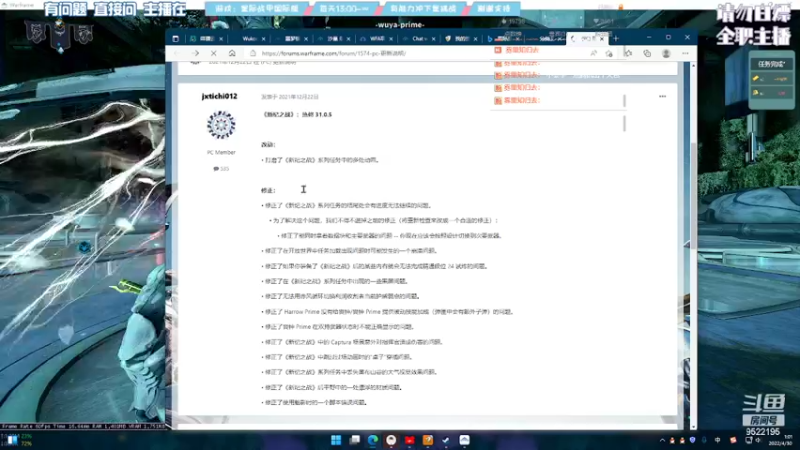Open Task View on taskbar
This screenshot has width=800, height=450.
355,440
